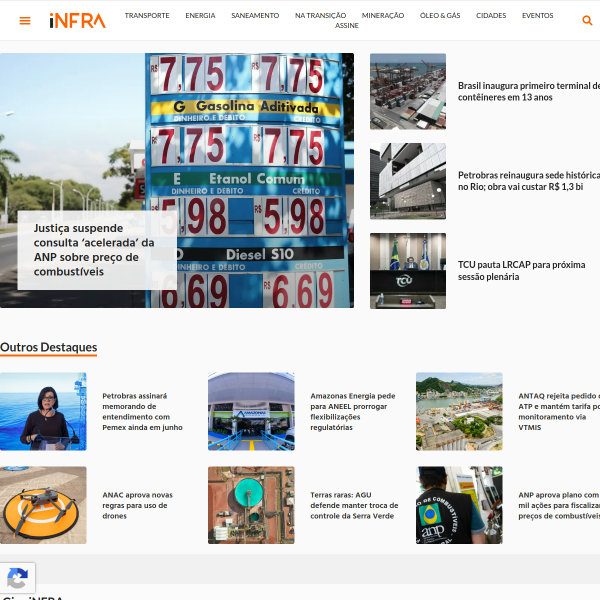Read Brasil inaugura primeiro terminal de contêineres

pos(529,91)
